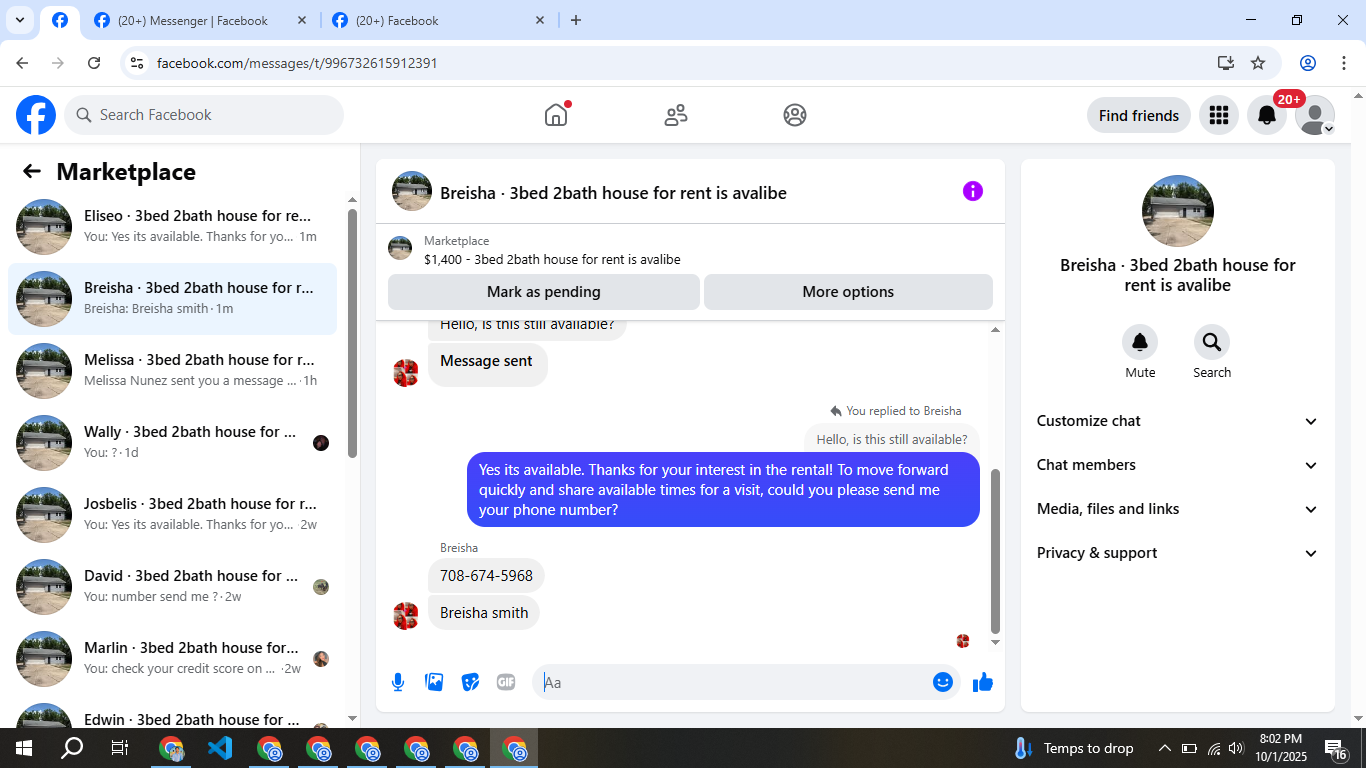Click the conversation list scrollbar
The height and width of the screenshot is (768, 1366).
click(x=352, y=333)
